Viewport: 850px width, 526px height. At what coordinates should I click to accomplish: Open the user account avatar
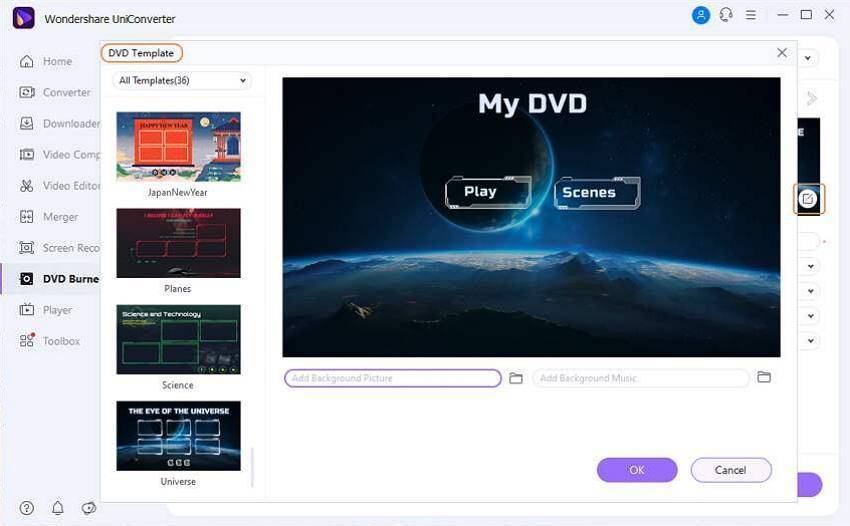(701, 15)
